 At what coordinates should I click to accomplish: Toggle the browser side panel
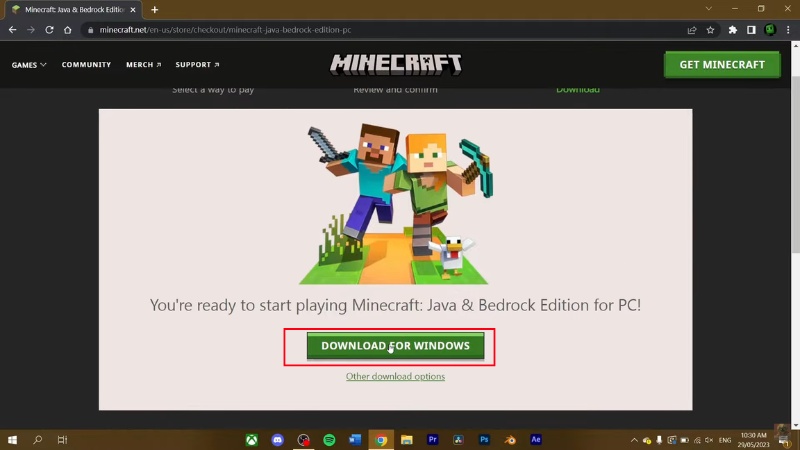(751, 30)
